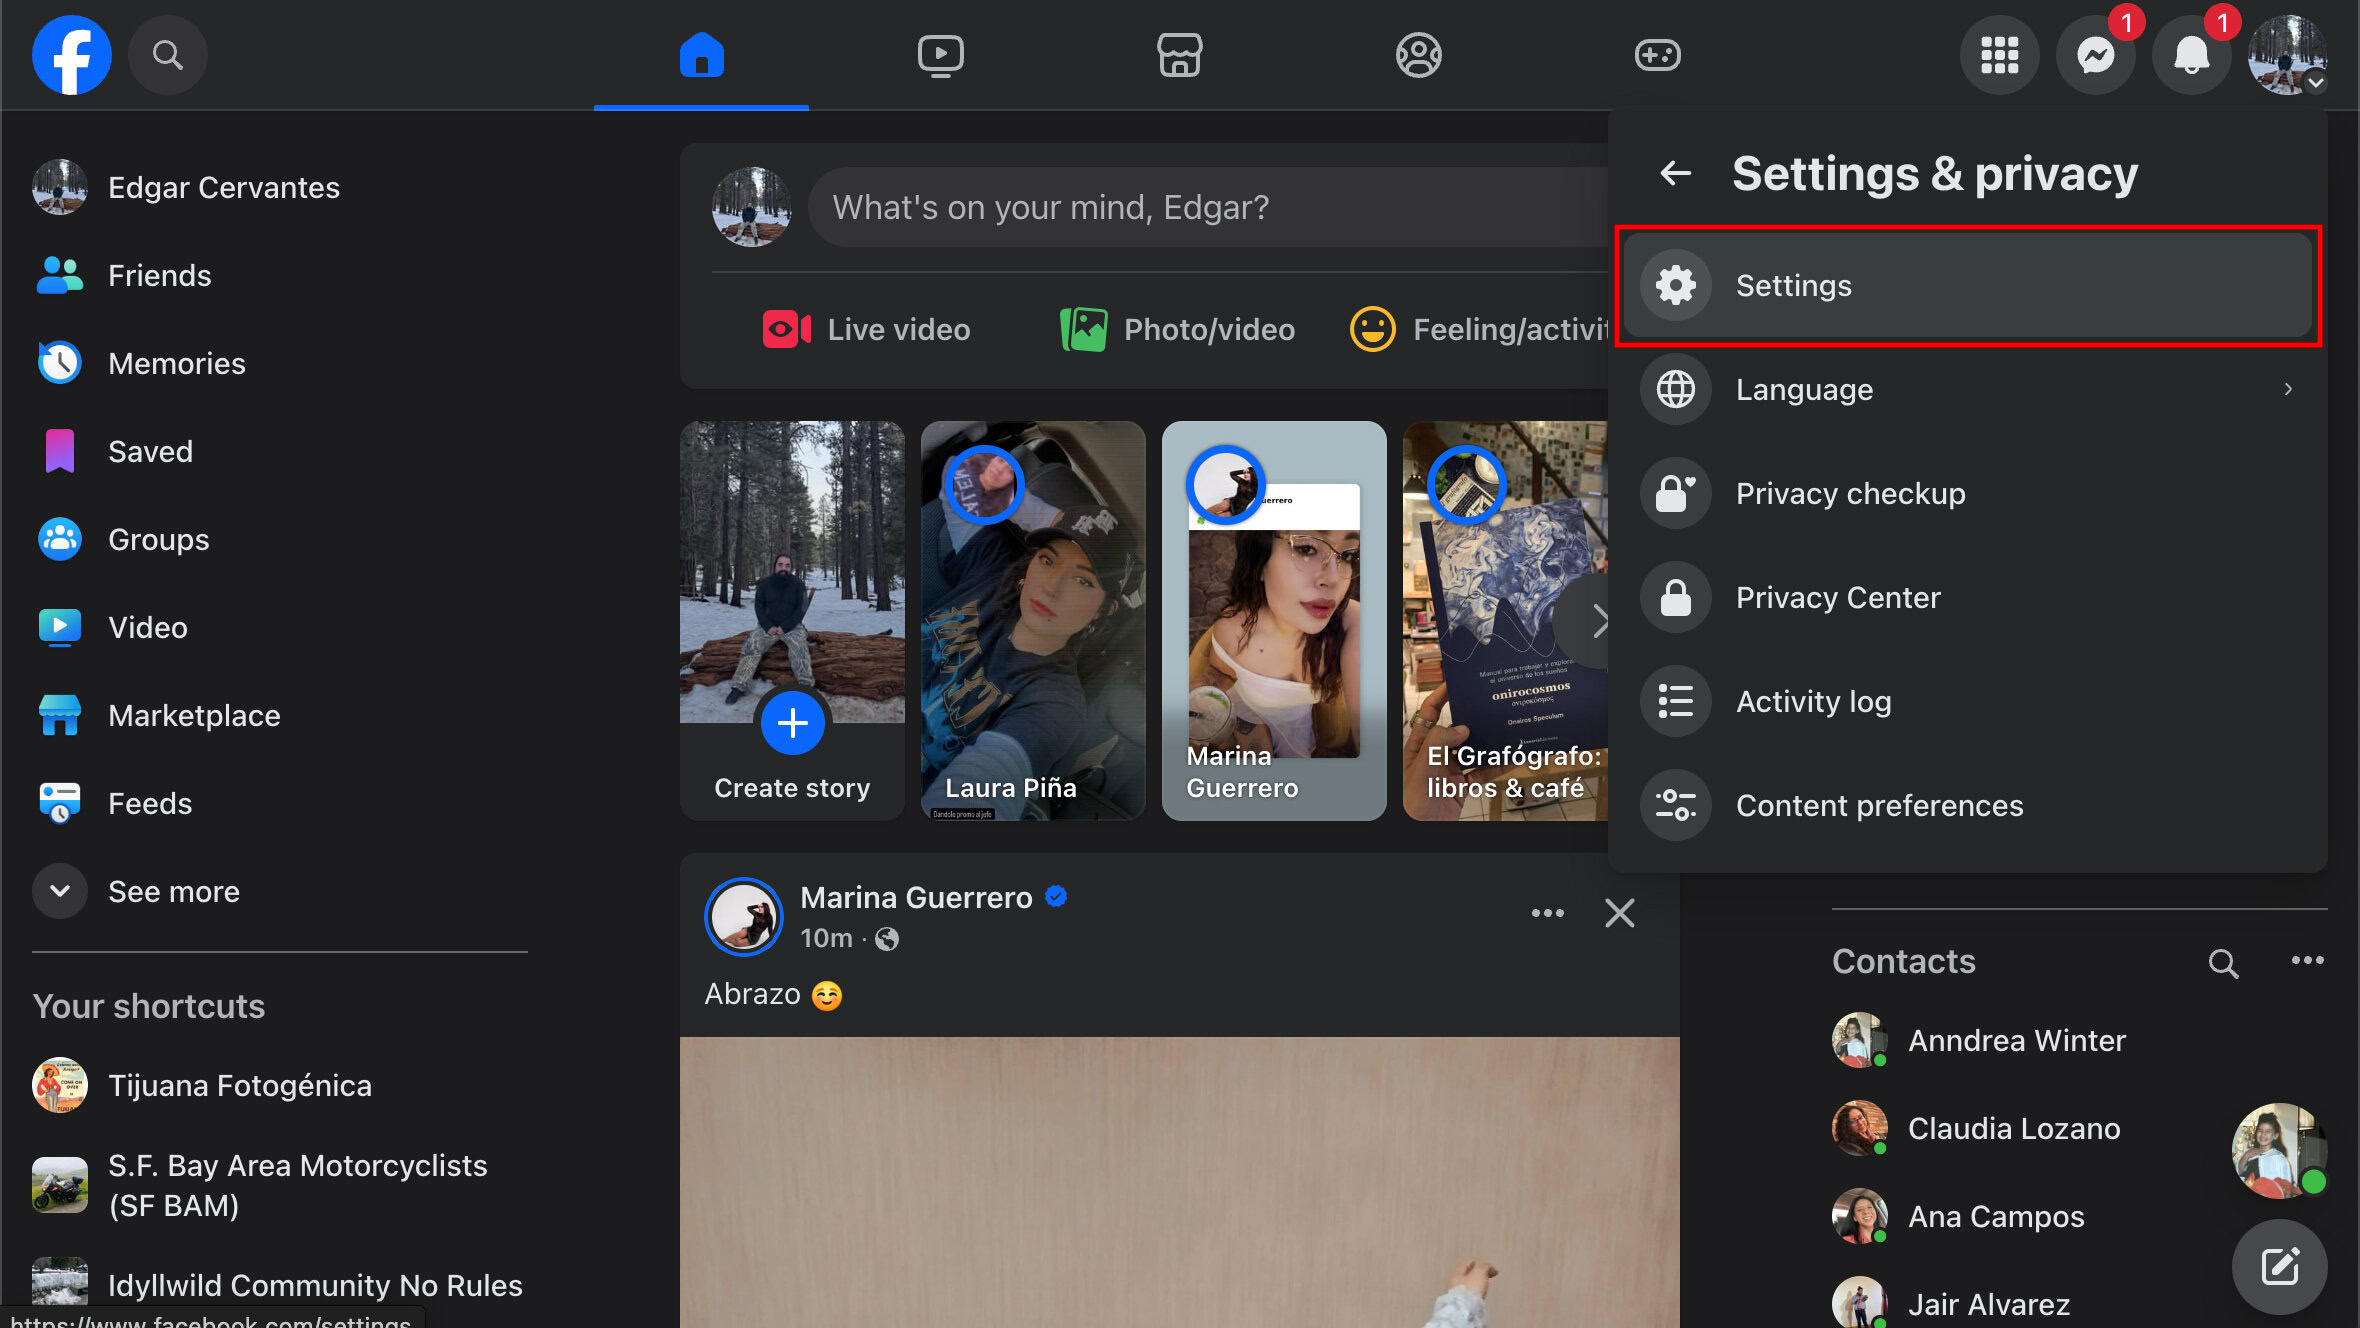Expand the See more sidebar option

point(173,890)
